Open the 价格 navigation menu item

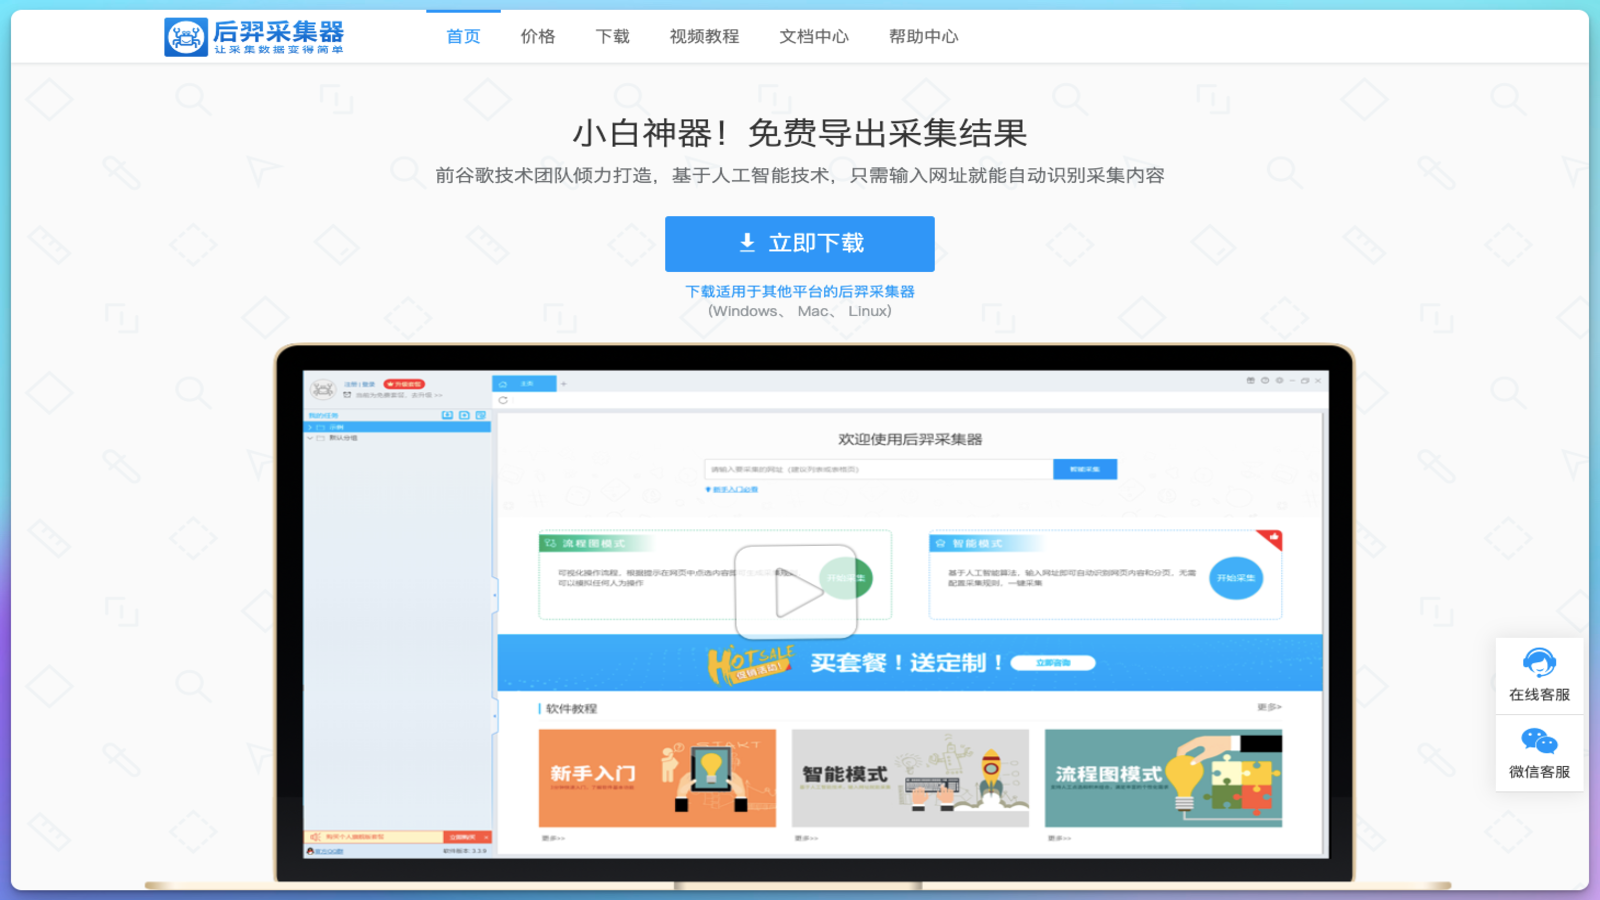pos(538,36)
